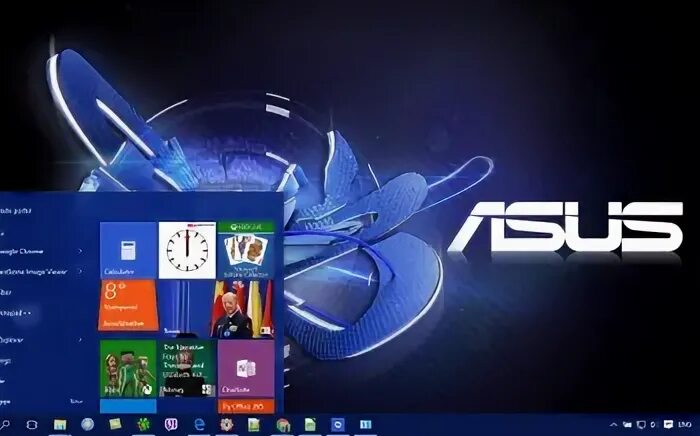Open the yellow Sticky Notes taskbar icon
This screenshot has height=436, width=700.
pos(115,424)
